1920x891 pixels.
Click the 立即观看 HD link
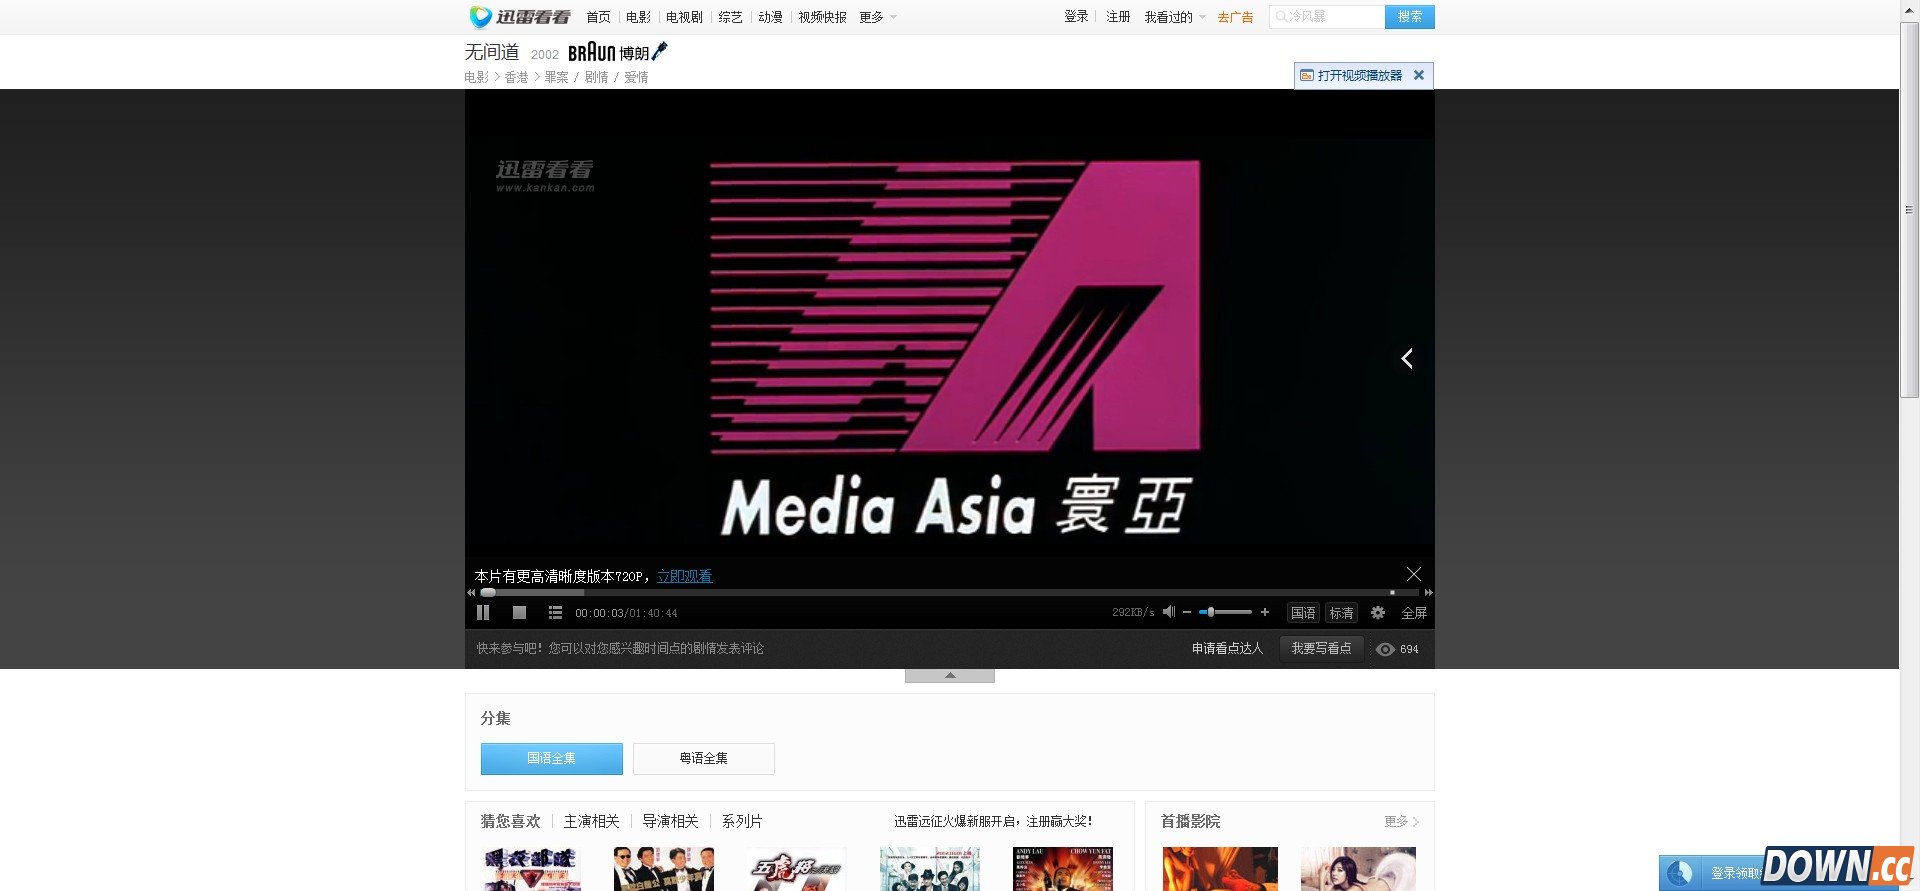point(685,576)
